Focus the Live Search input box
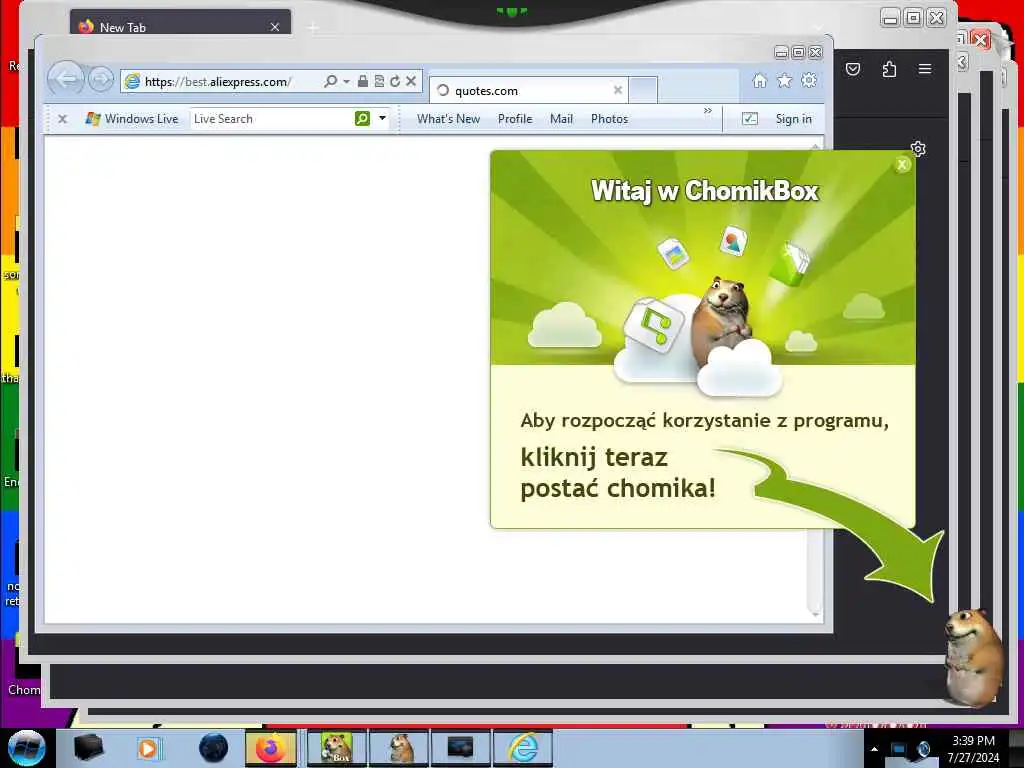Screen dimensions: 1024x768 click(272, 119)
